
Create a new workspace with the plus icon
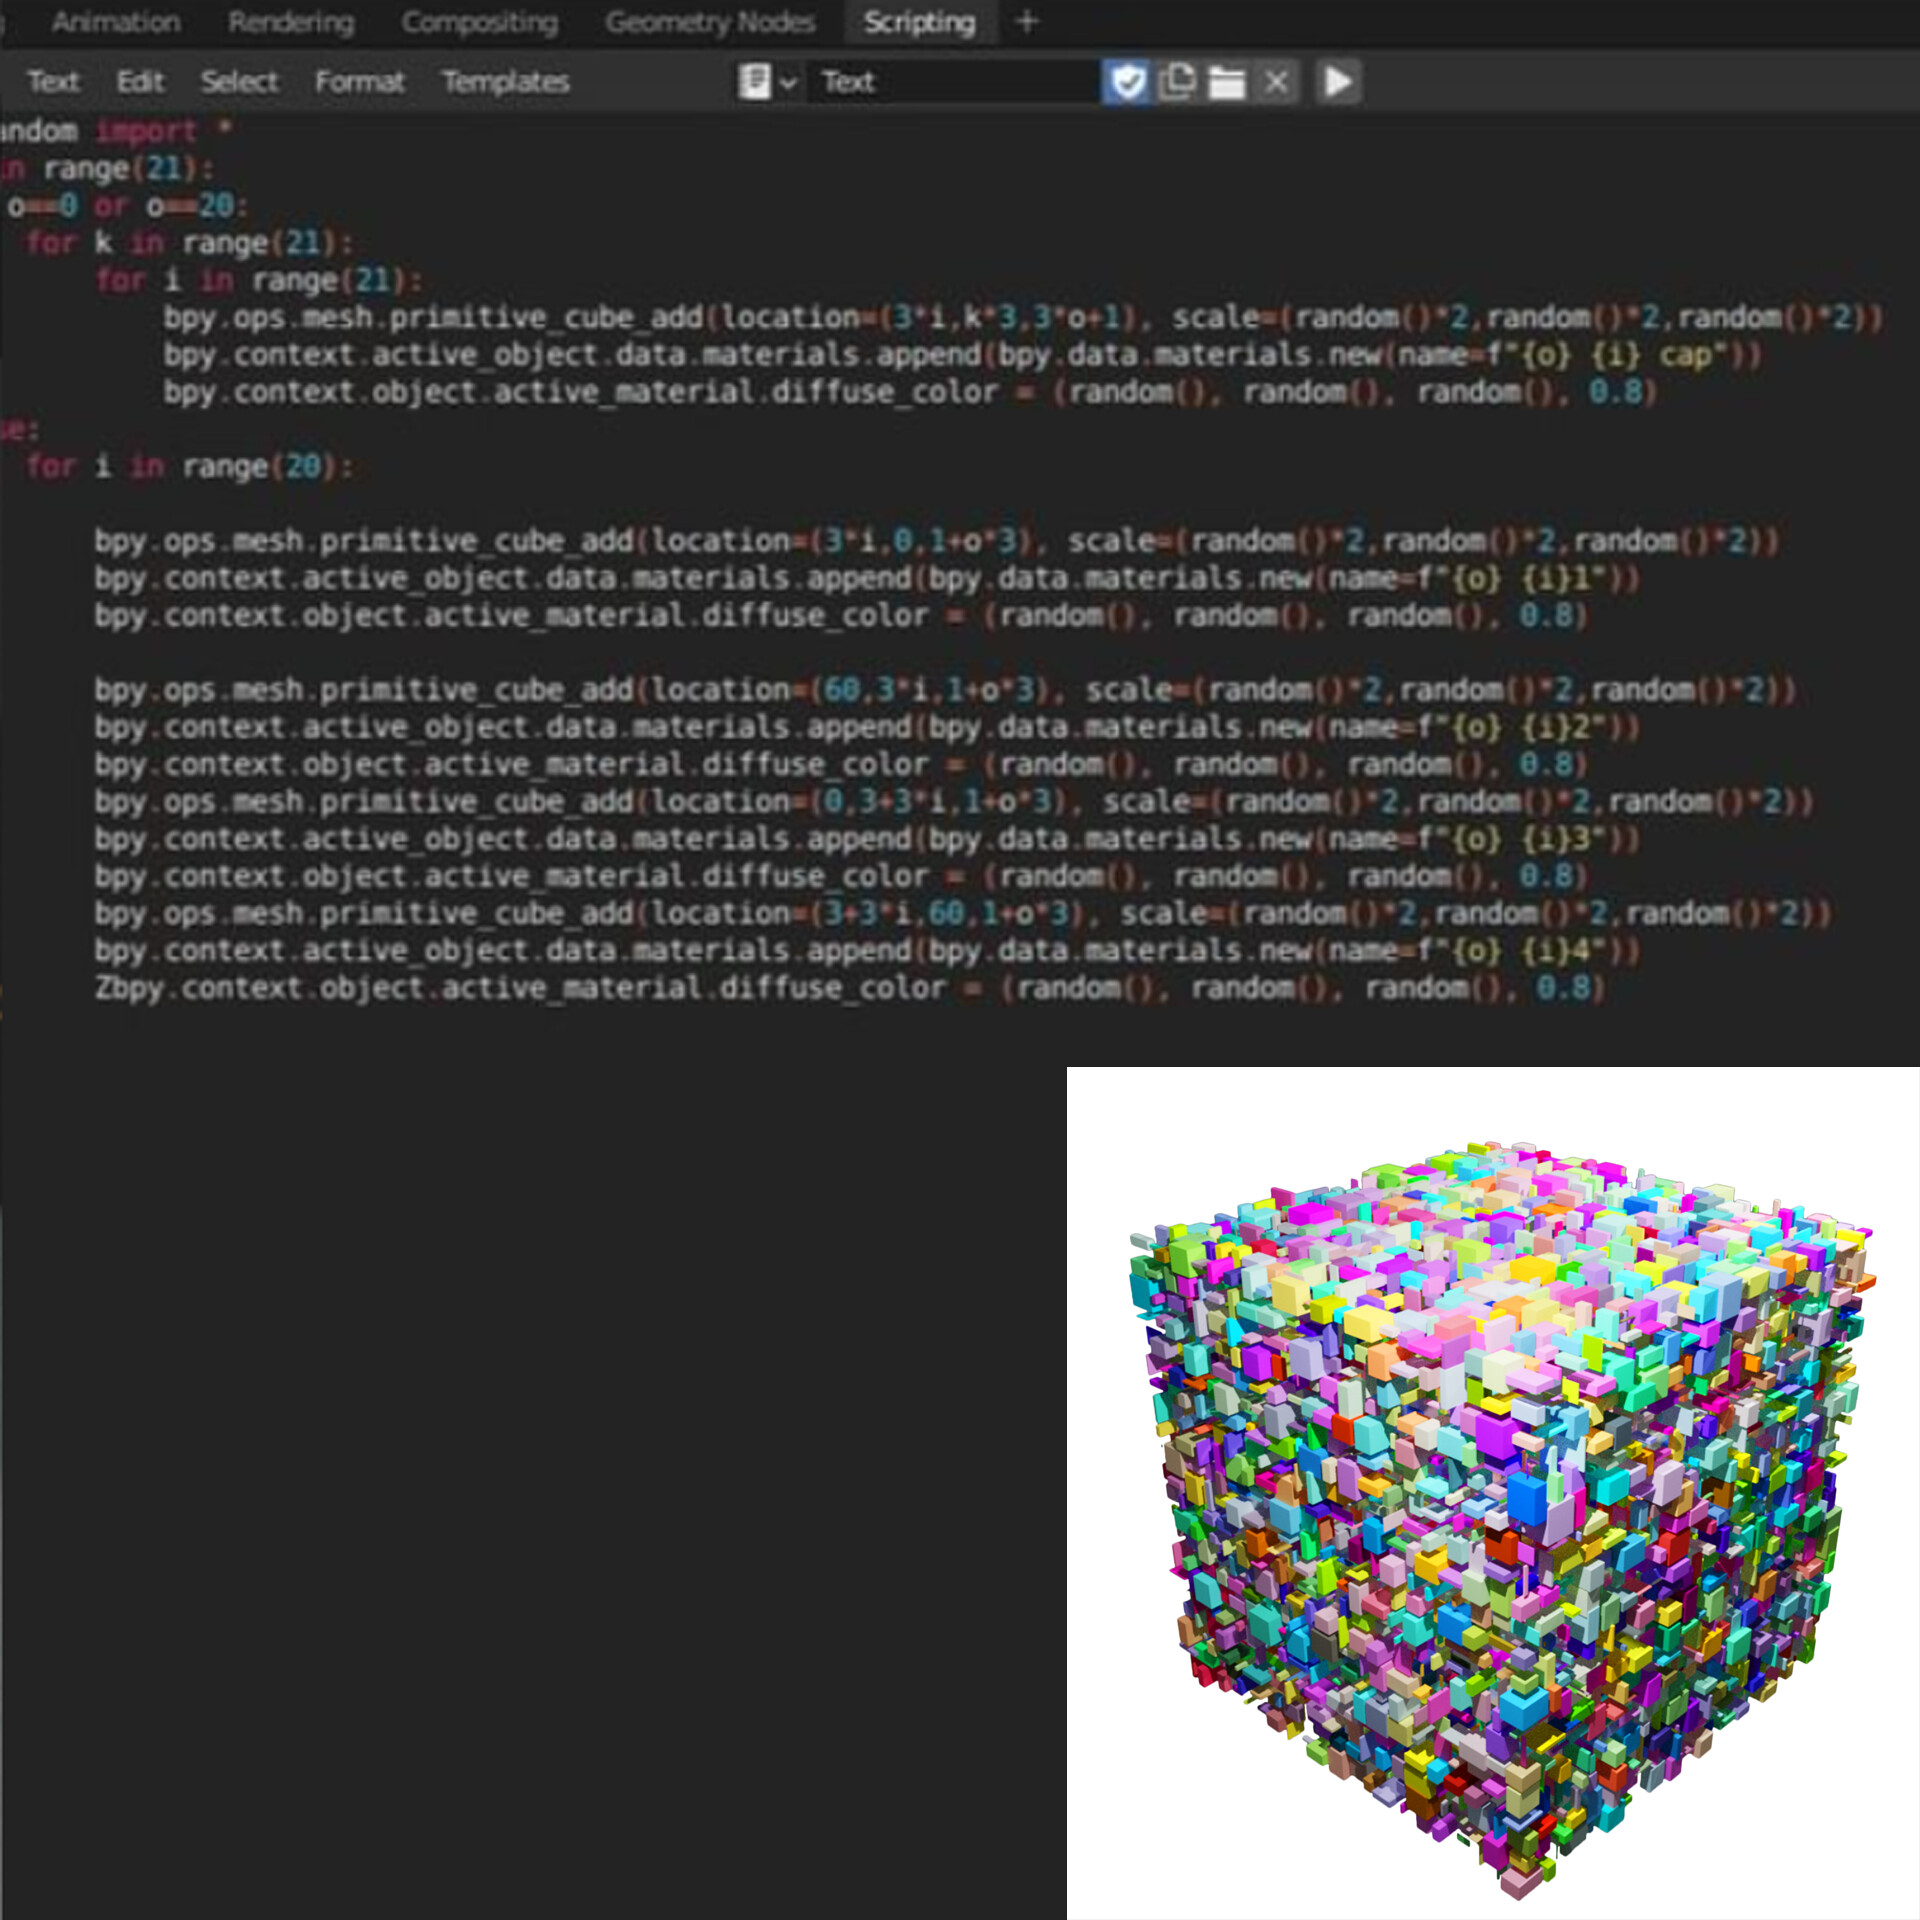point(1028,21)
